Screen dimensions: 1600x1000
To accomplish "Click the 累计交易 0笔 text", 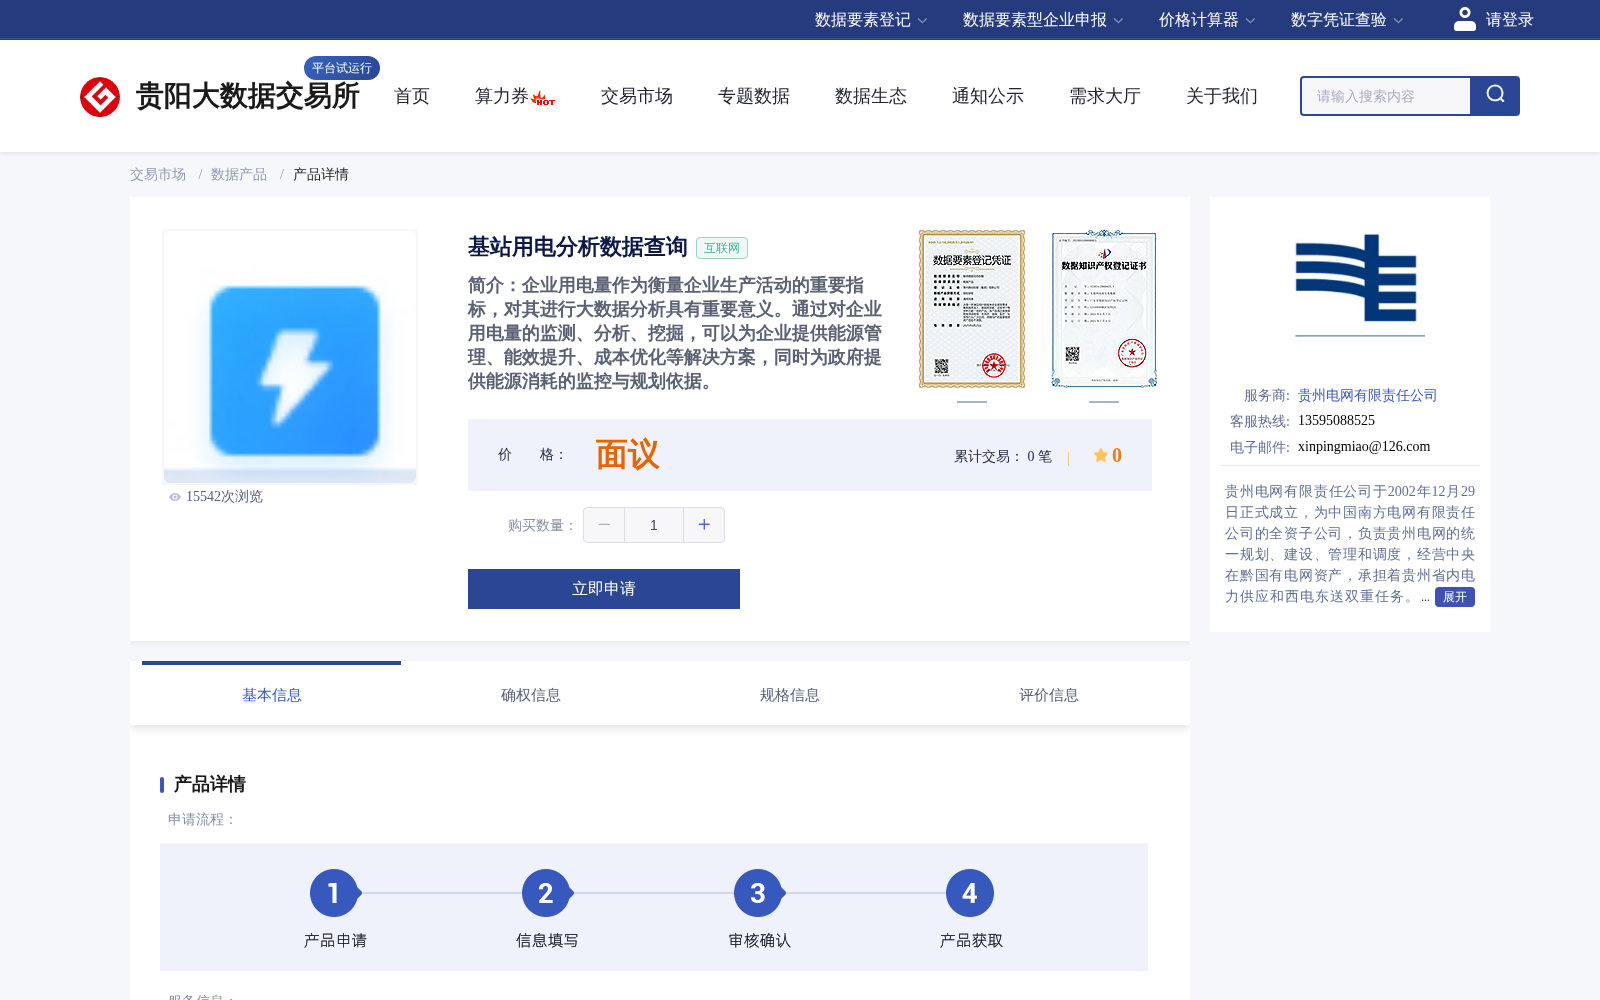I will coord(1003,456).
